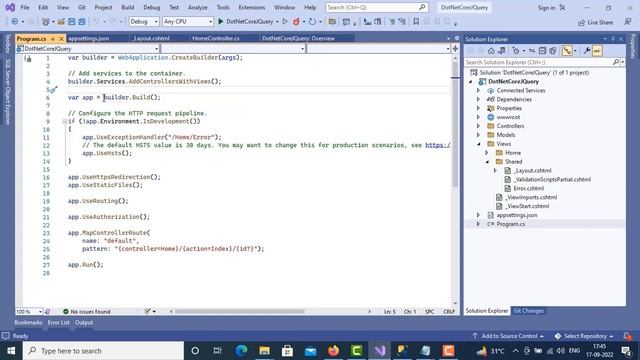Screen dimensions: 640x360
Task: Open the Output panel tab
Action: pos(84,322)
